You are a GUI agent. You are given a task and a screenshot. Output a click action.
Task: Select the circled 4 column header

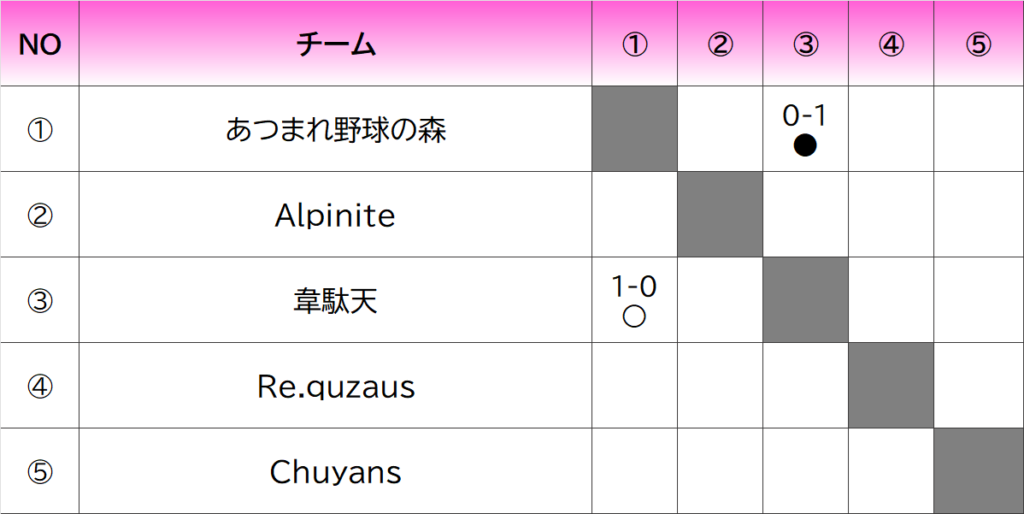[x=891, y=45]
